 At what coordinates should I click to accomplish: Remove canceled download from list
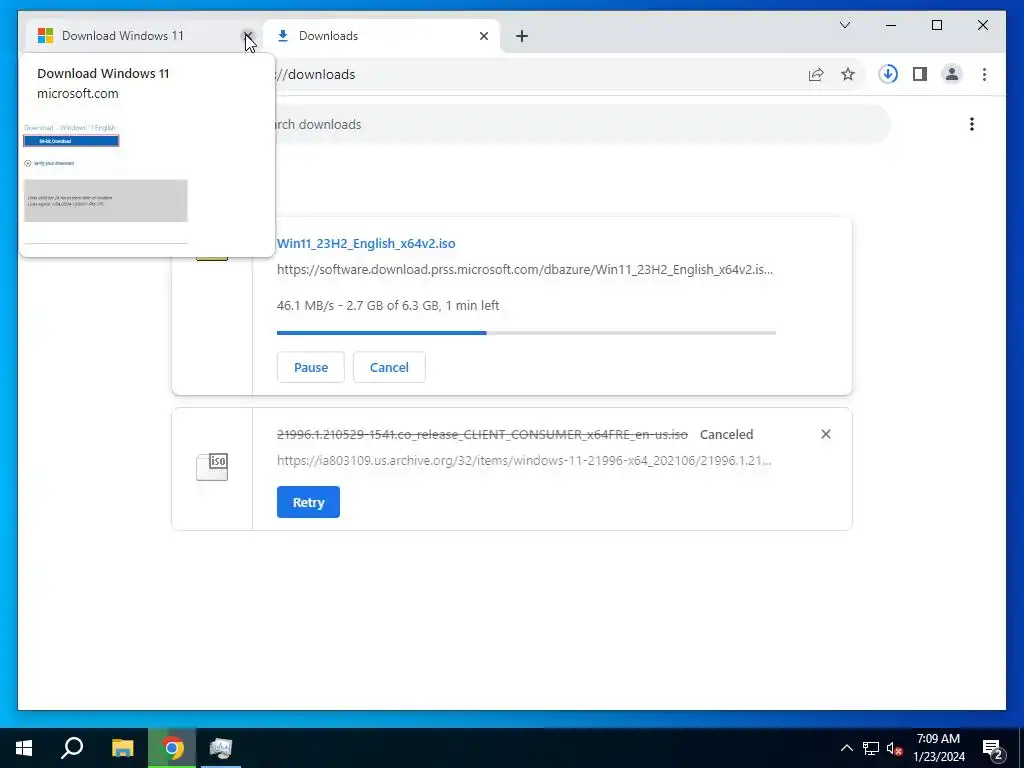(825, 434)
